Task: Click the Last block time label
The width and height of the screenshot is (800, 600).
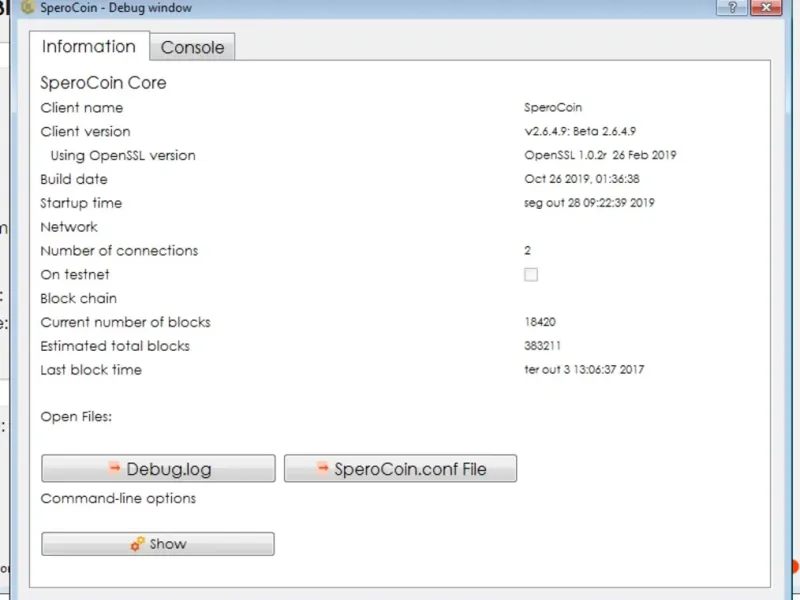Action: point(91,370)
